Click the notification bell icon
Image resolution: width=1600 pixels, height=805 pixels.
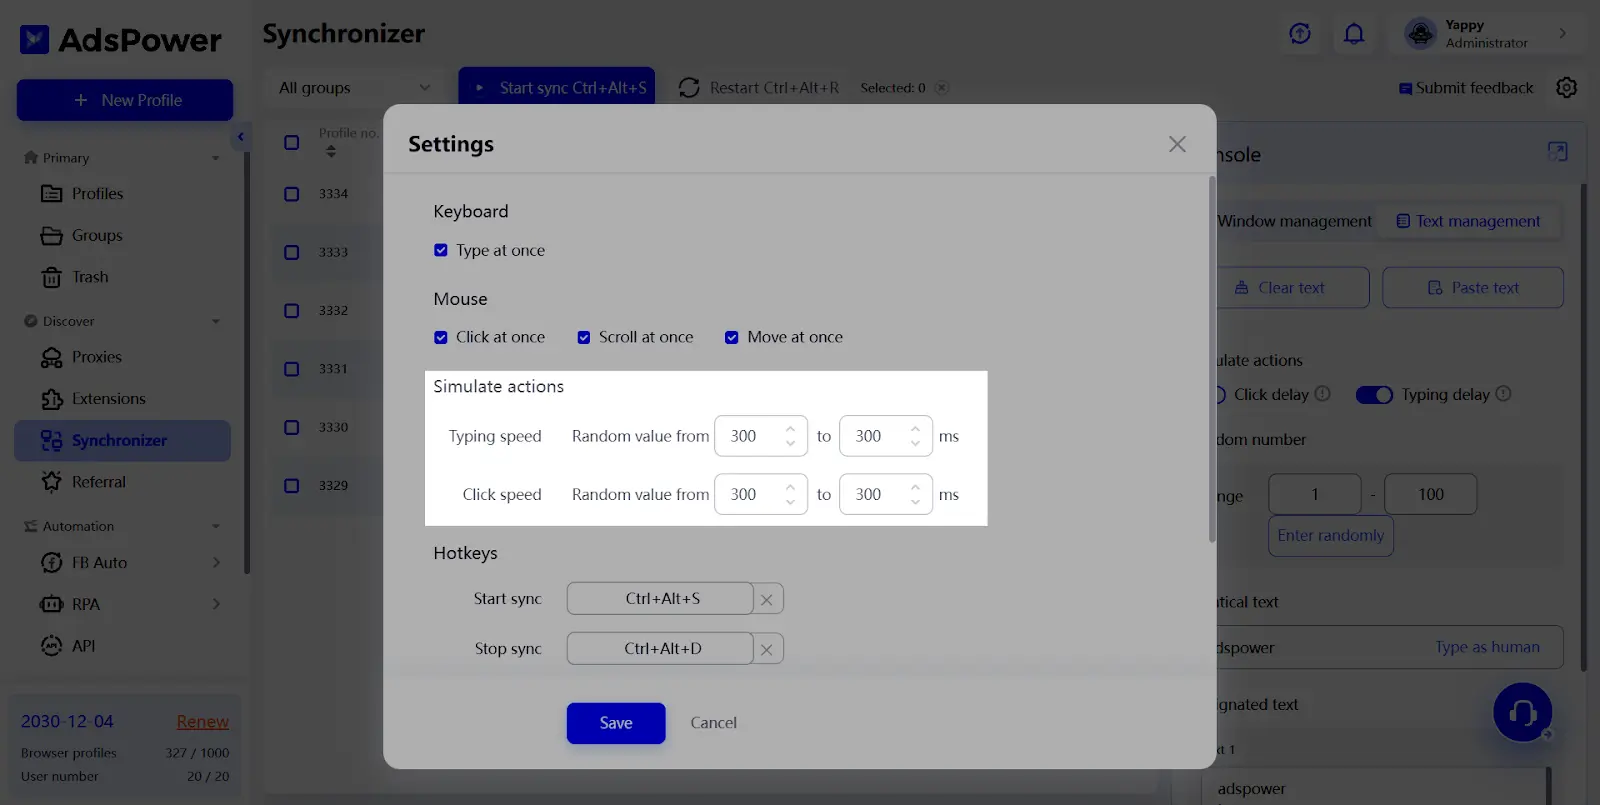(1354, 34)
